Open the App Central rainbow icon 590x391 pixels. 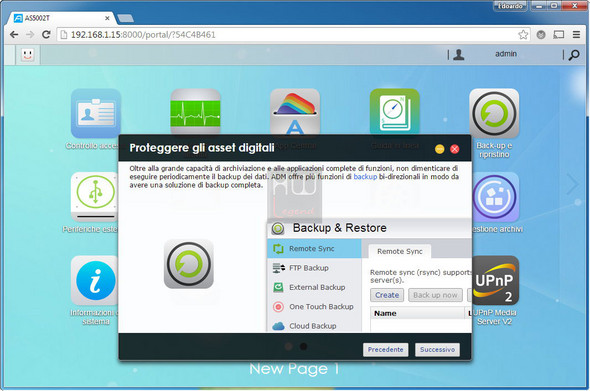click(295, 112)
